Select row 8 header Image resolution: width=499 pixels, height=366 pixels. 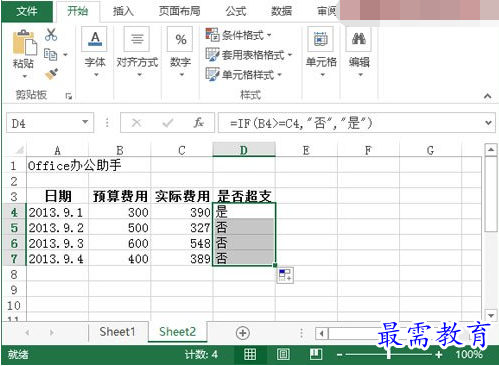14,274
